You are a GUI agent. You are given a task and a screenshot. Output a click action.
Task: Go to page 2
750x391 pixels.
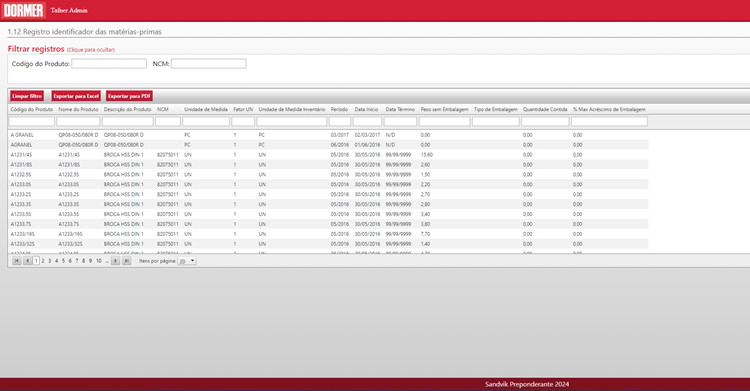point(43,261)
